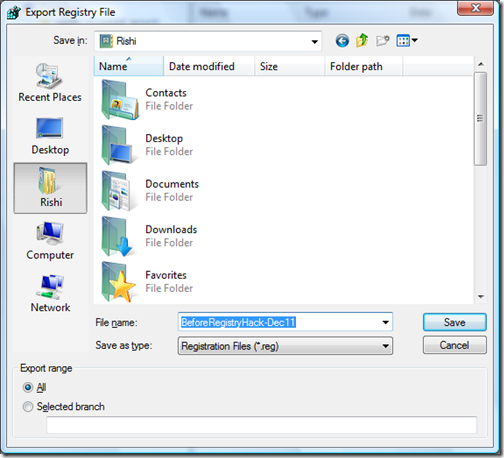Create a new folder icon
The image size is (504, 458).
[382, 41]
